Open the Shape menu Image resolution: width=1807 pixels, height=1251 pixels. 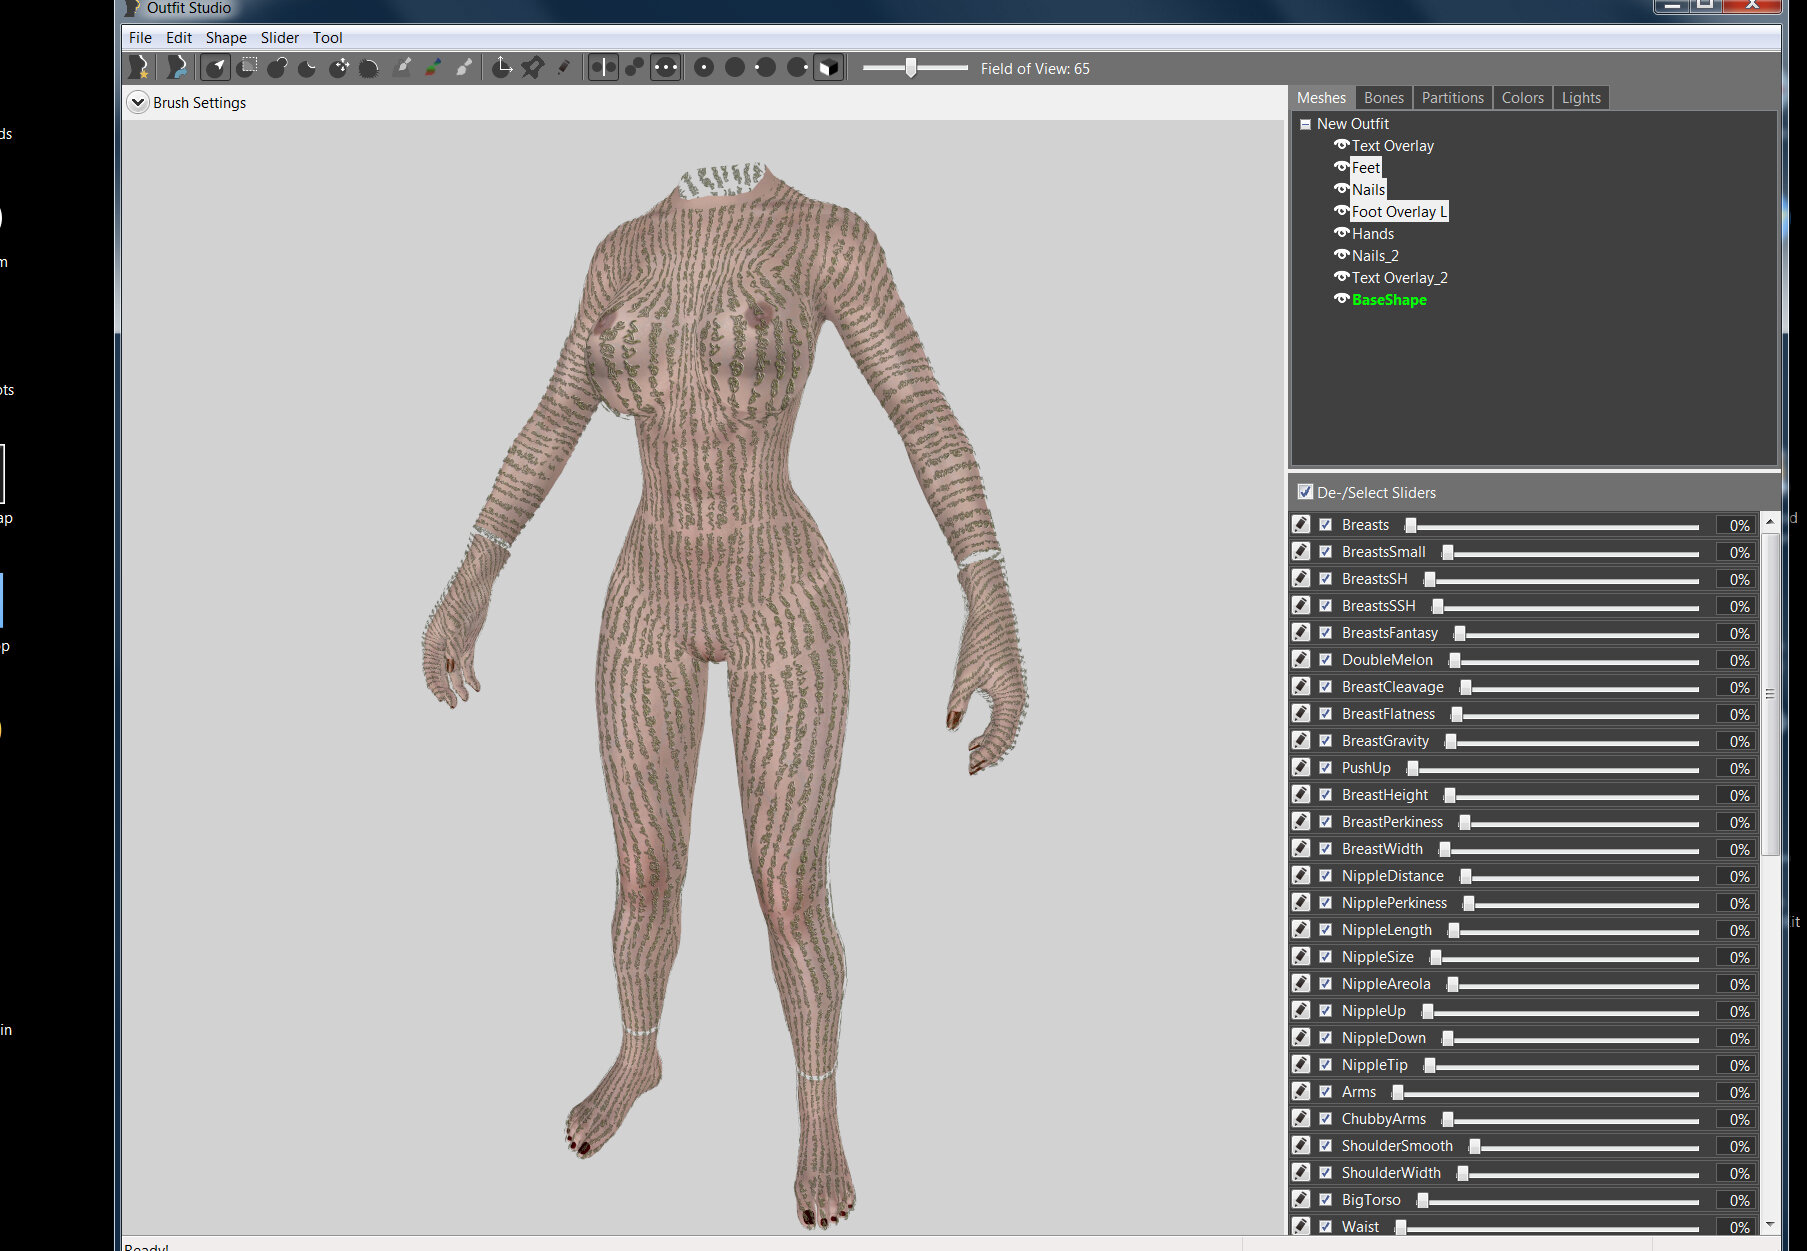pos(226,37)
